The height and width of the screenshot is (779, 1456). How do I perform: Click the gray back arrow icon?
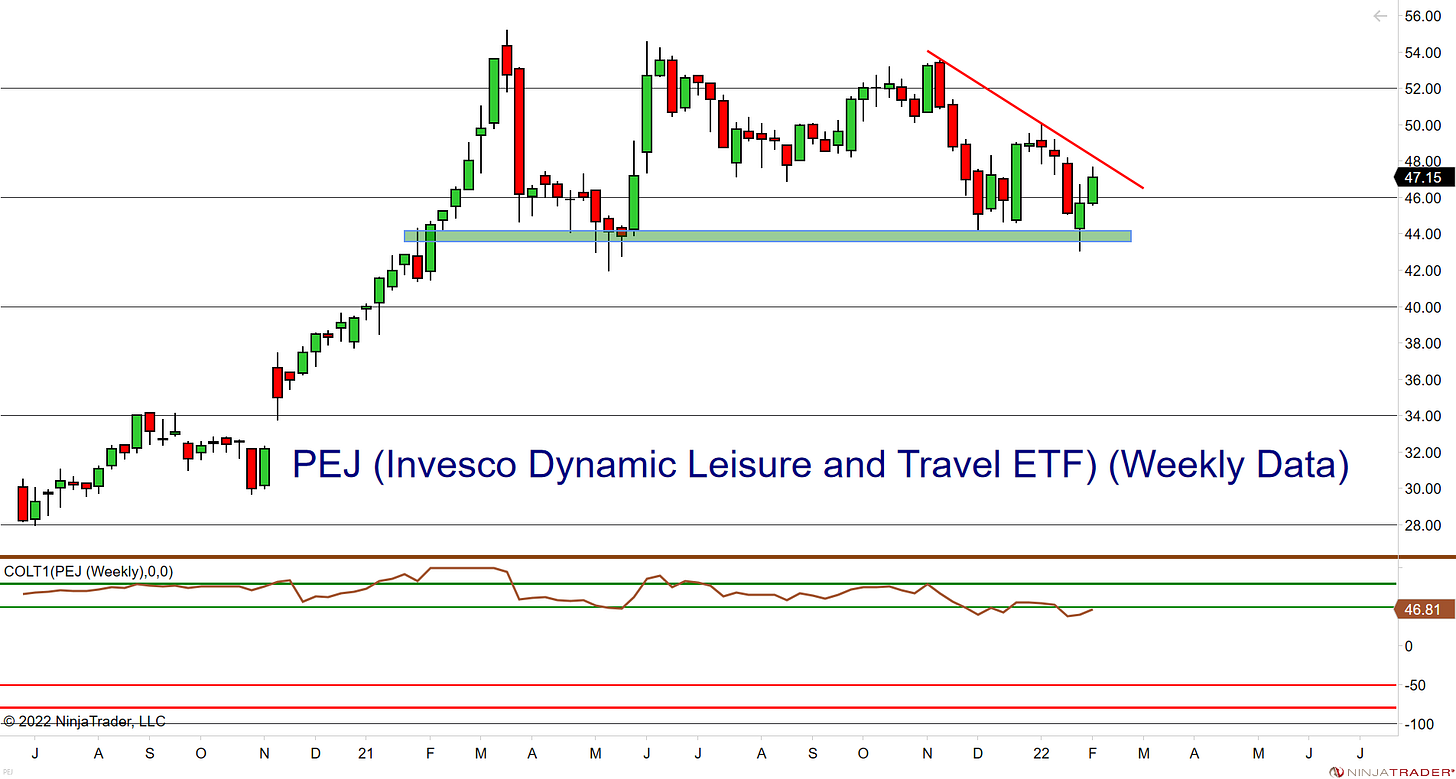pos(1380,15)
